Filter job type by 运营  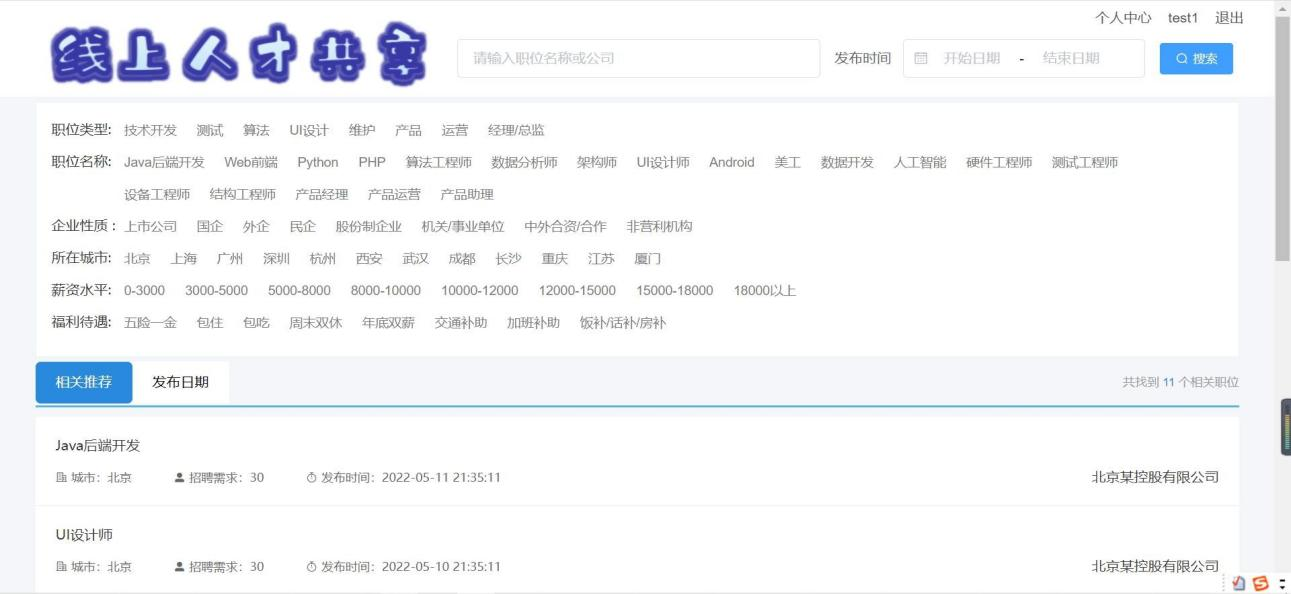(x=455, y=131)
